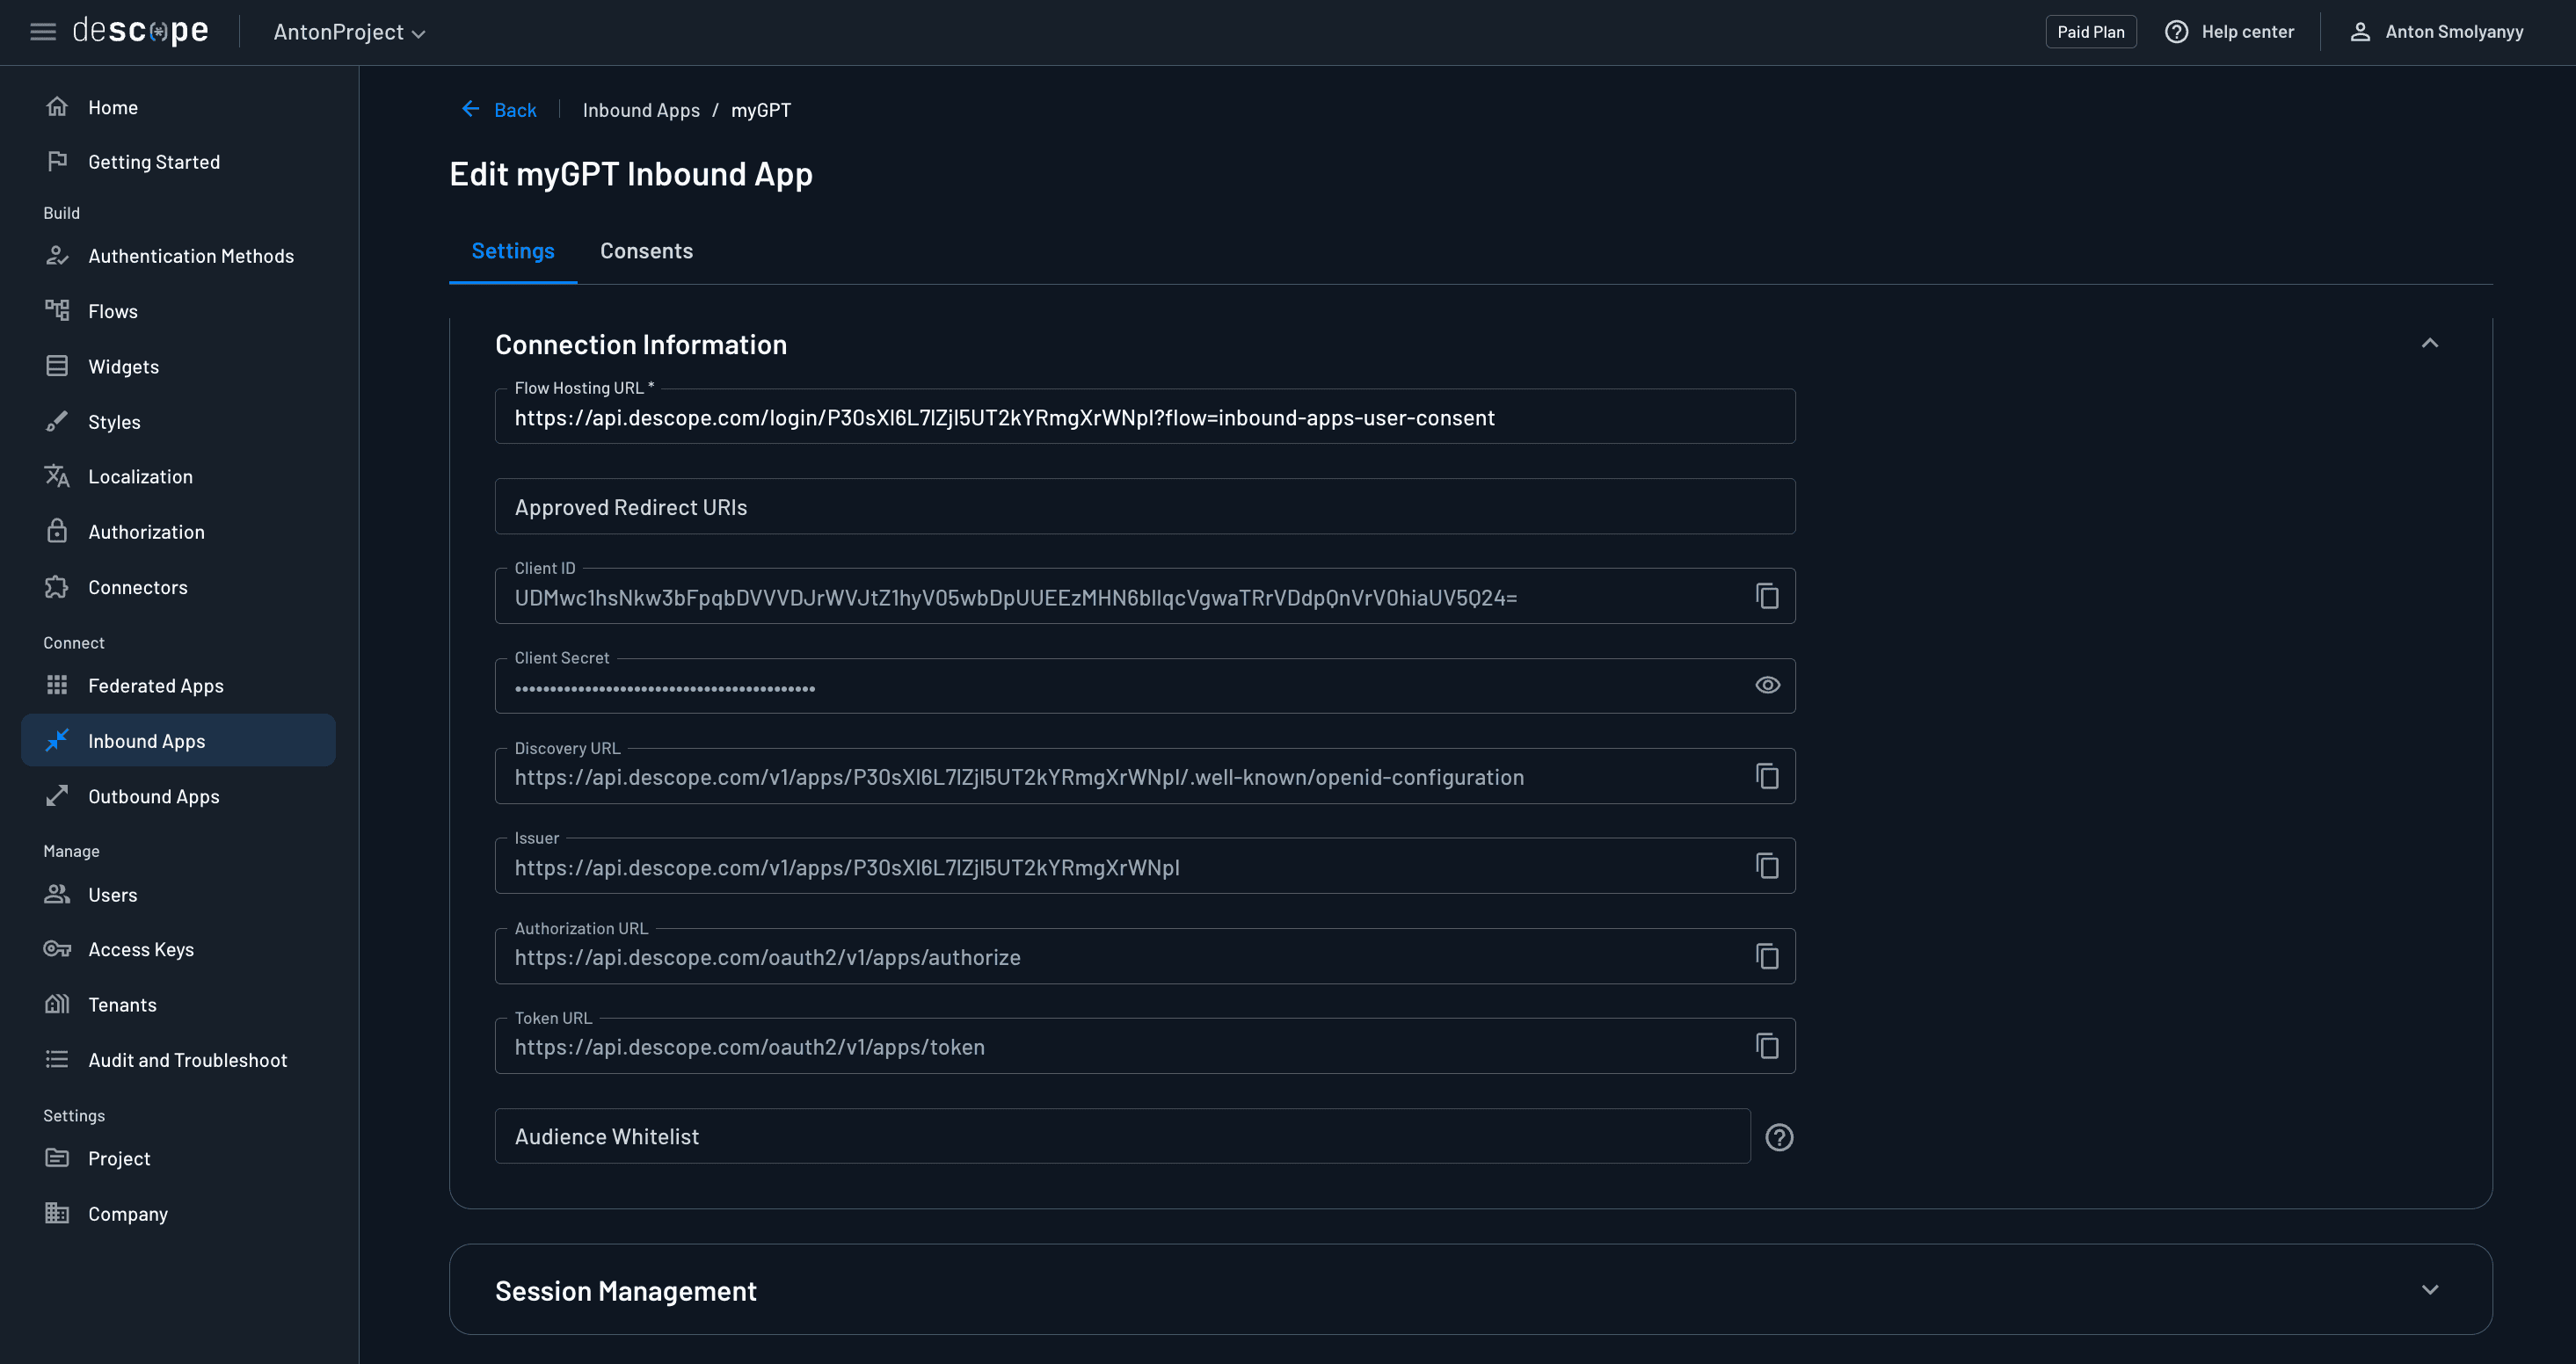2576x1364 pixels.
Task: Open Authentication Methods from the sidebar
Action: click(x=190, y=256)
